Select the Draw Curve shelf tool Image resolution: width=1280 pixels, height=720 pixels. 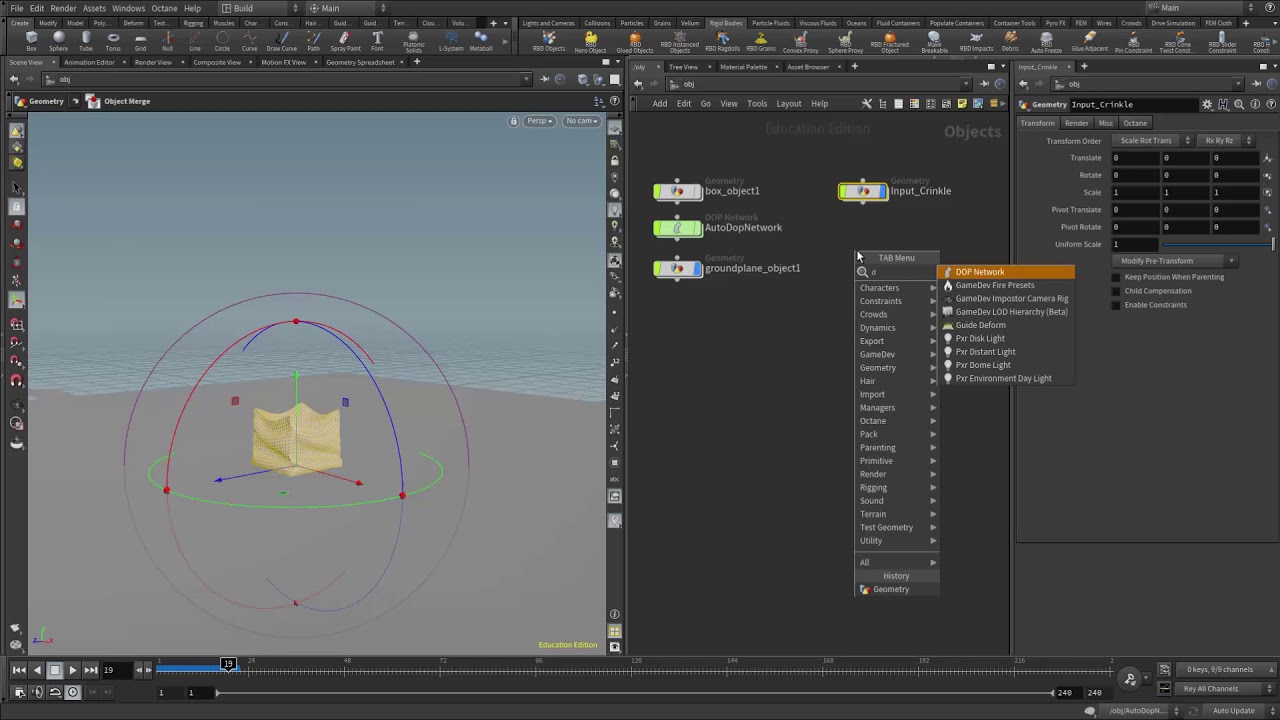(x=281, y=42)
